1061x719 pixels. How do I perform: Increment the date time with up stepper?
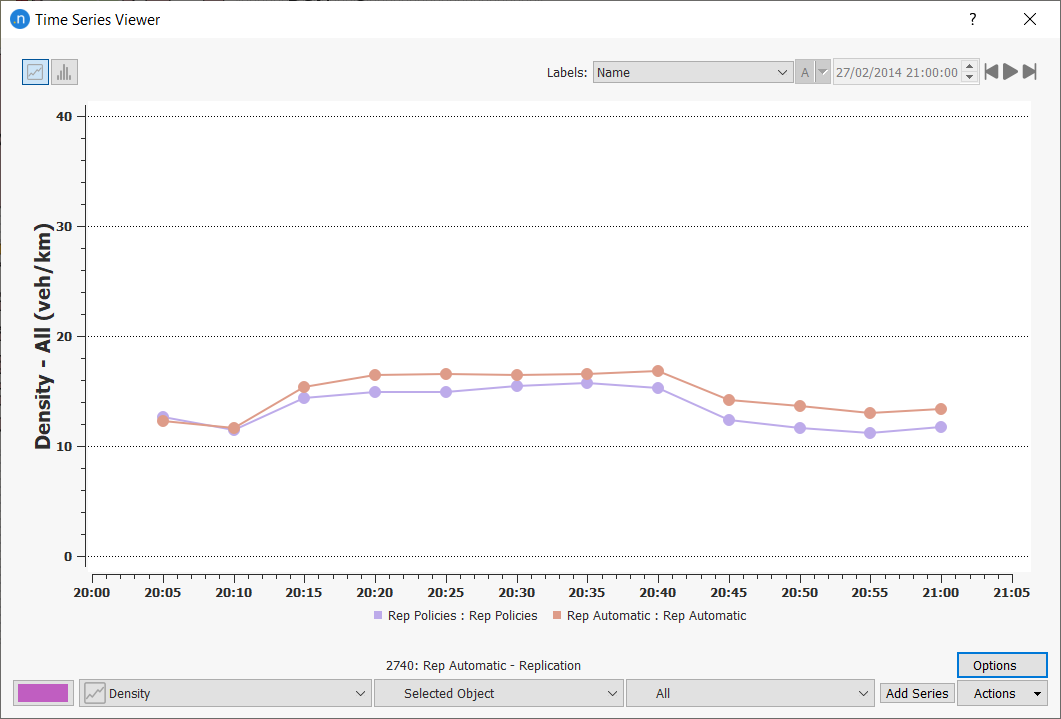tap(969, 67)
